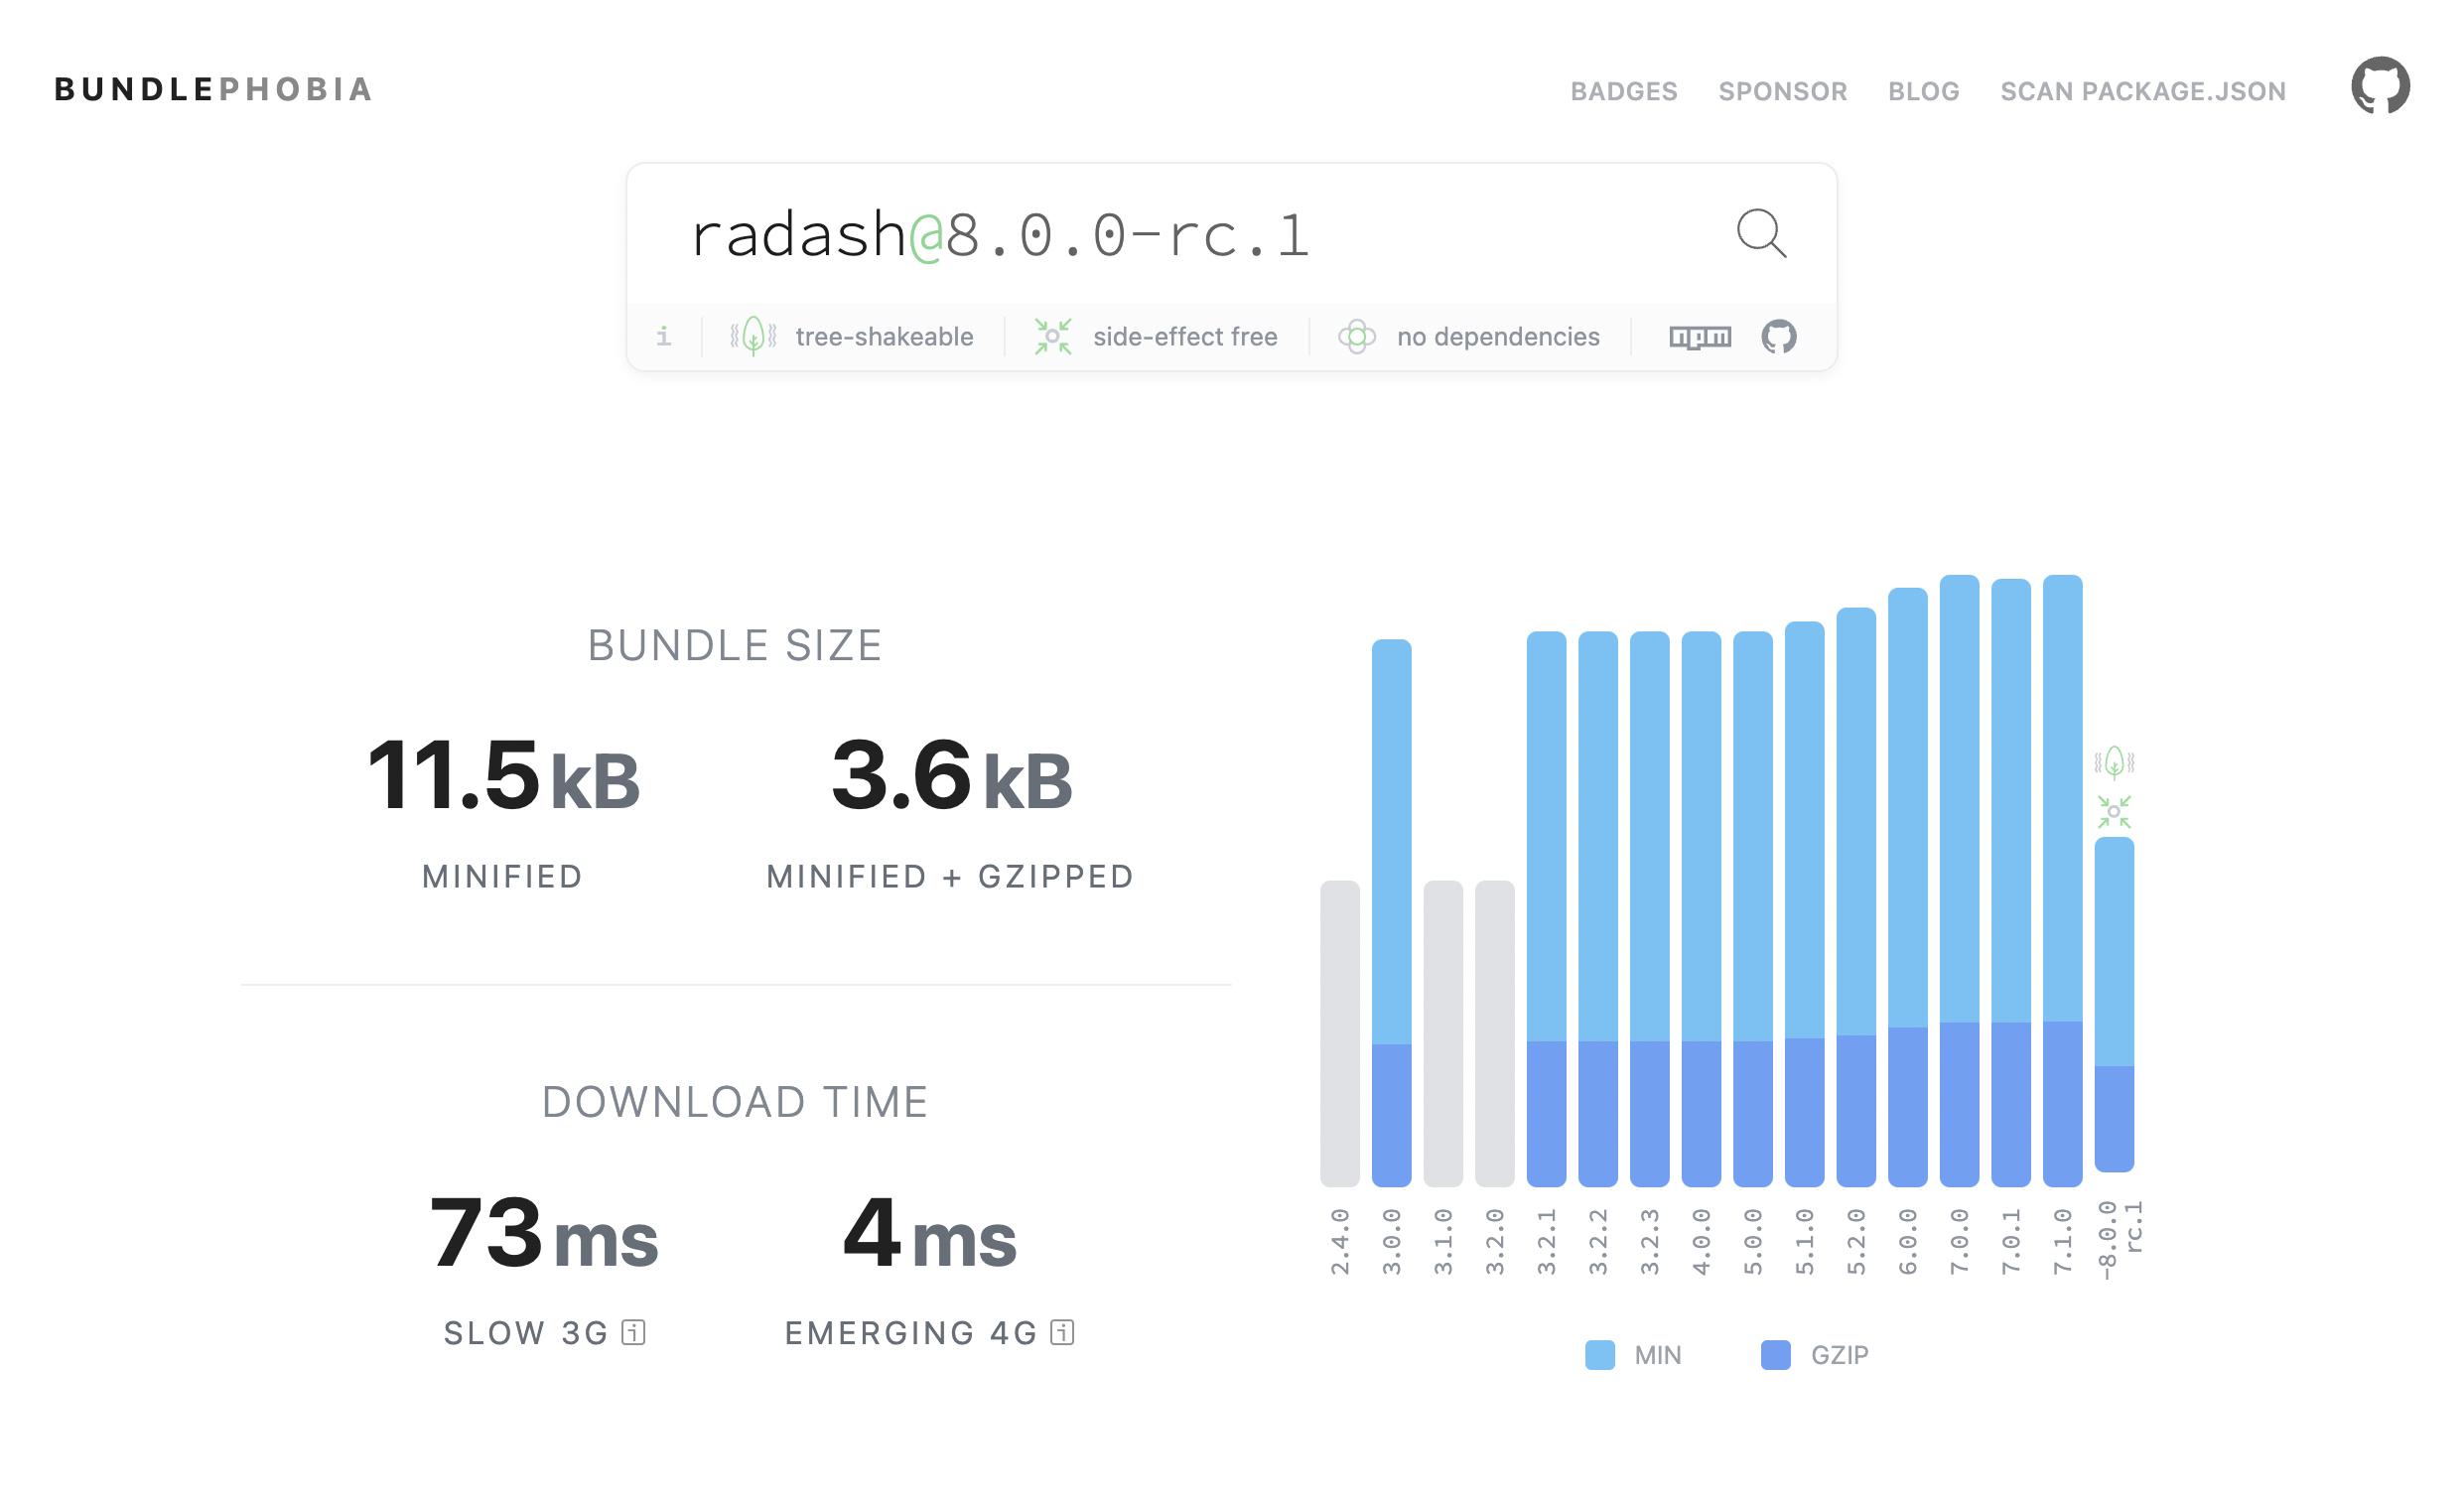Viewport: 2464px width, 1505px height.
Task: Click the GZIP legend color swatch
Action: [x=1775, y=1355]
